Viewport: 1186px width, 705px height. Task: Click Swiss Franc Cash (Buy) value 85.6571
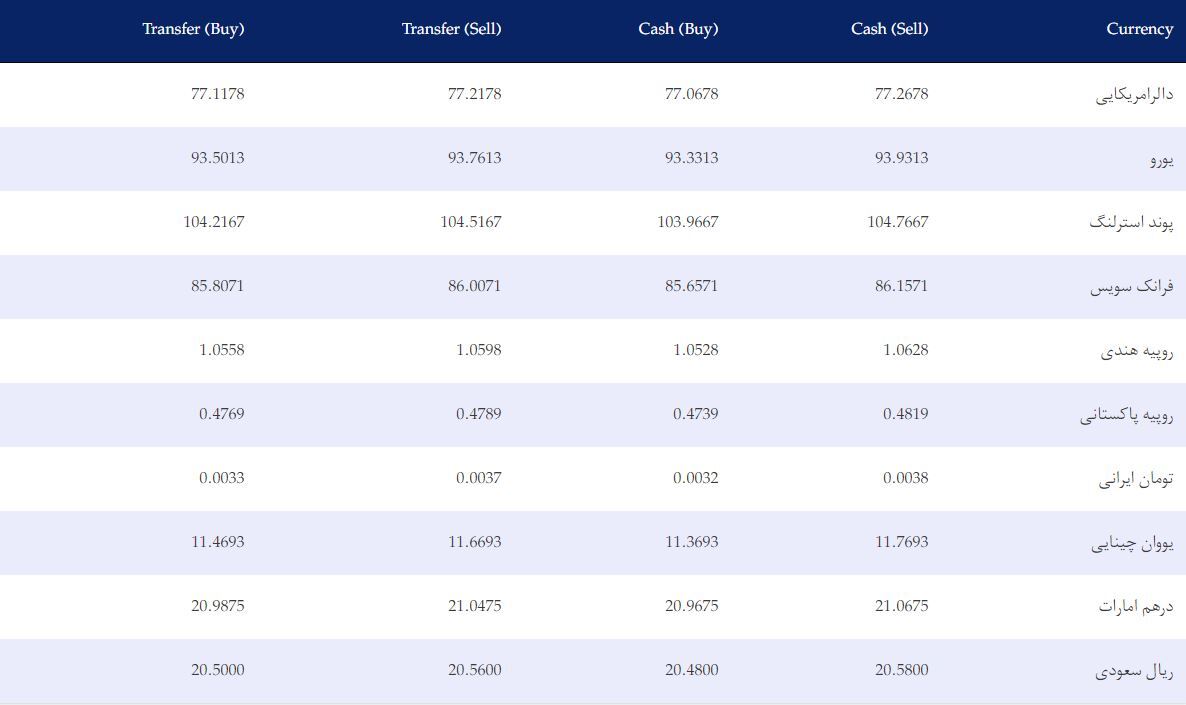coord(691,285)
